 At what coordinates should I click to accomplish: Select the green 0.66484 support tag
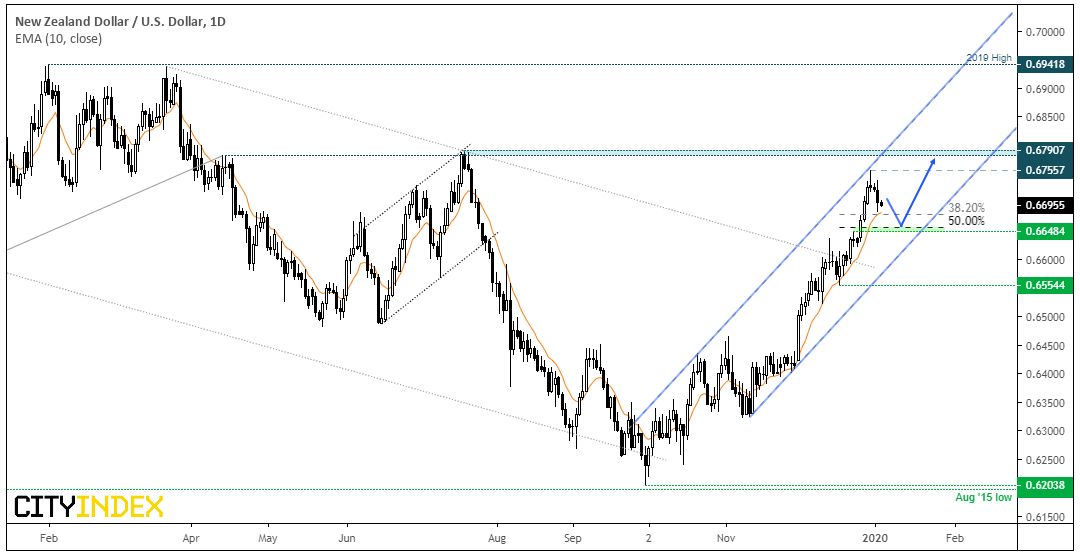[1046, 231]
